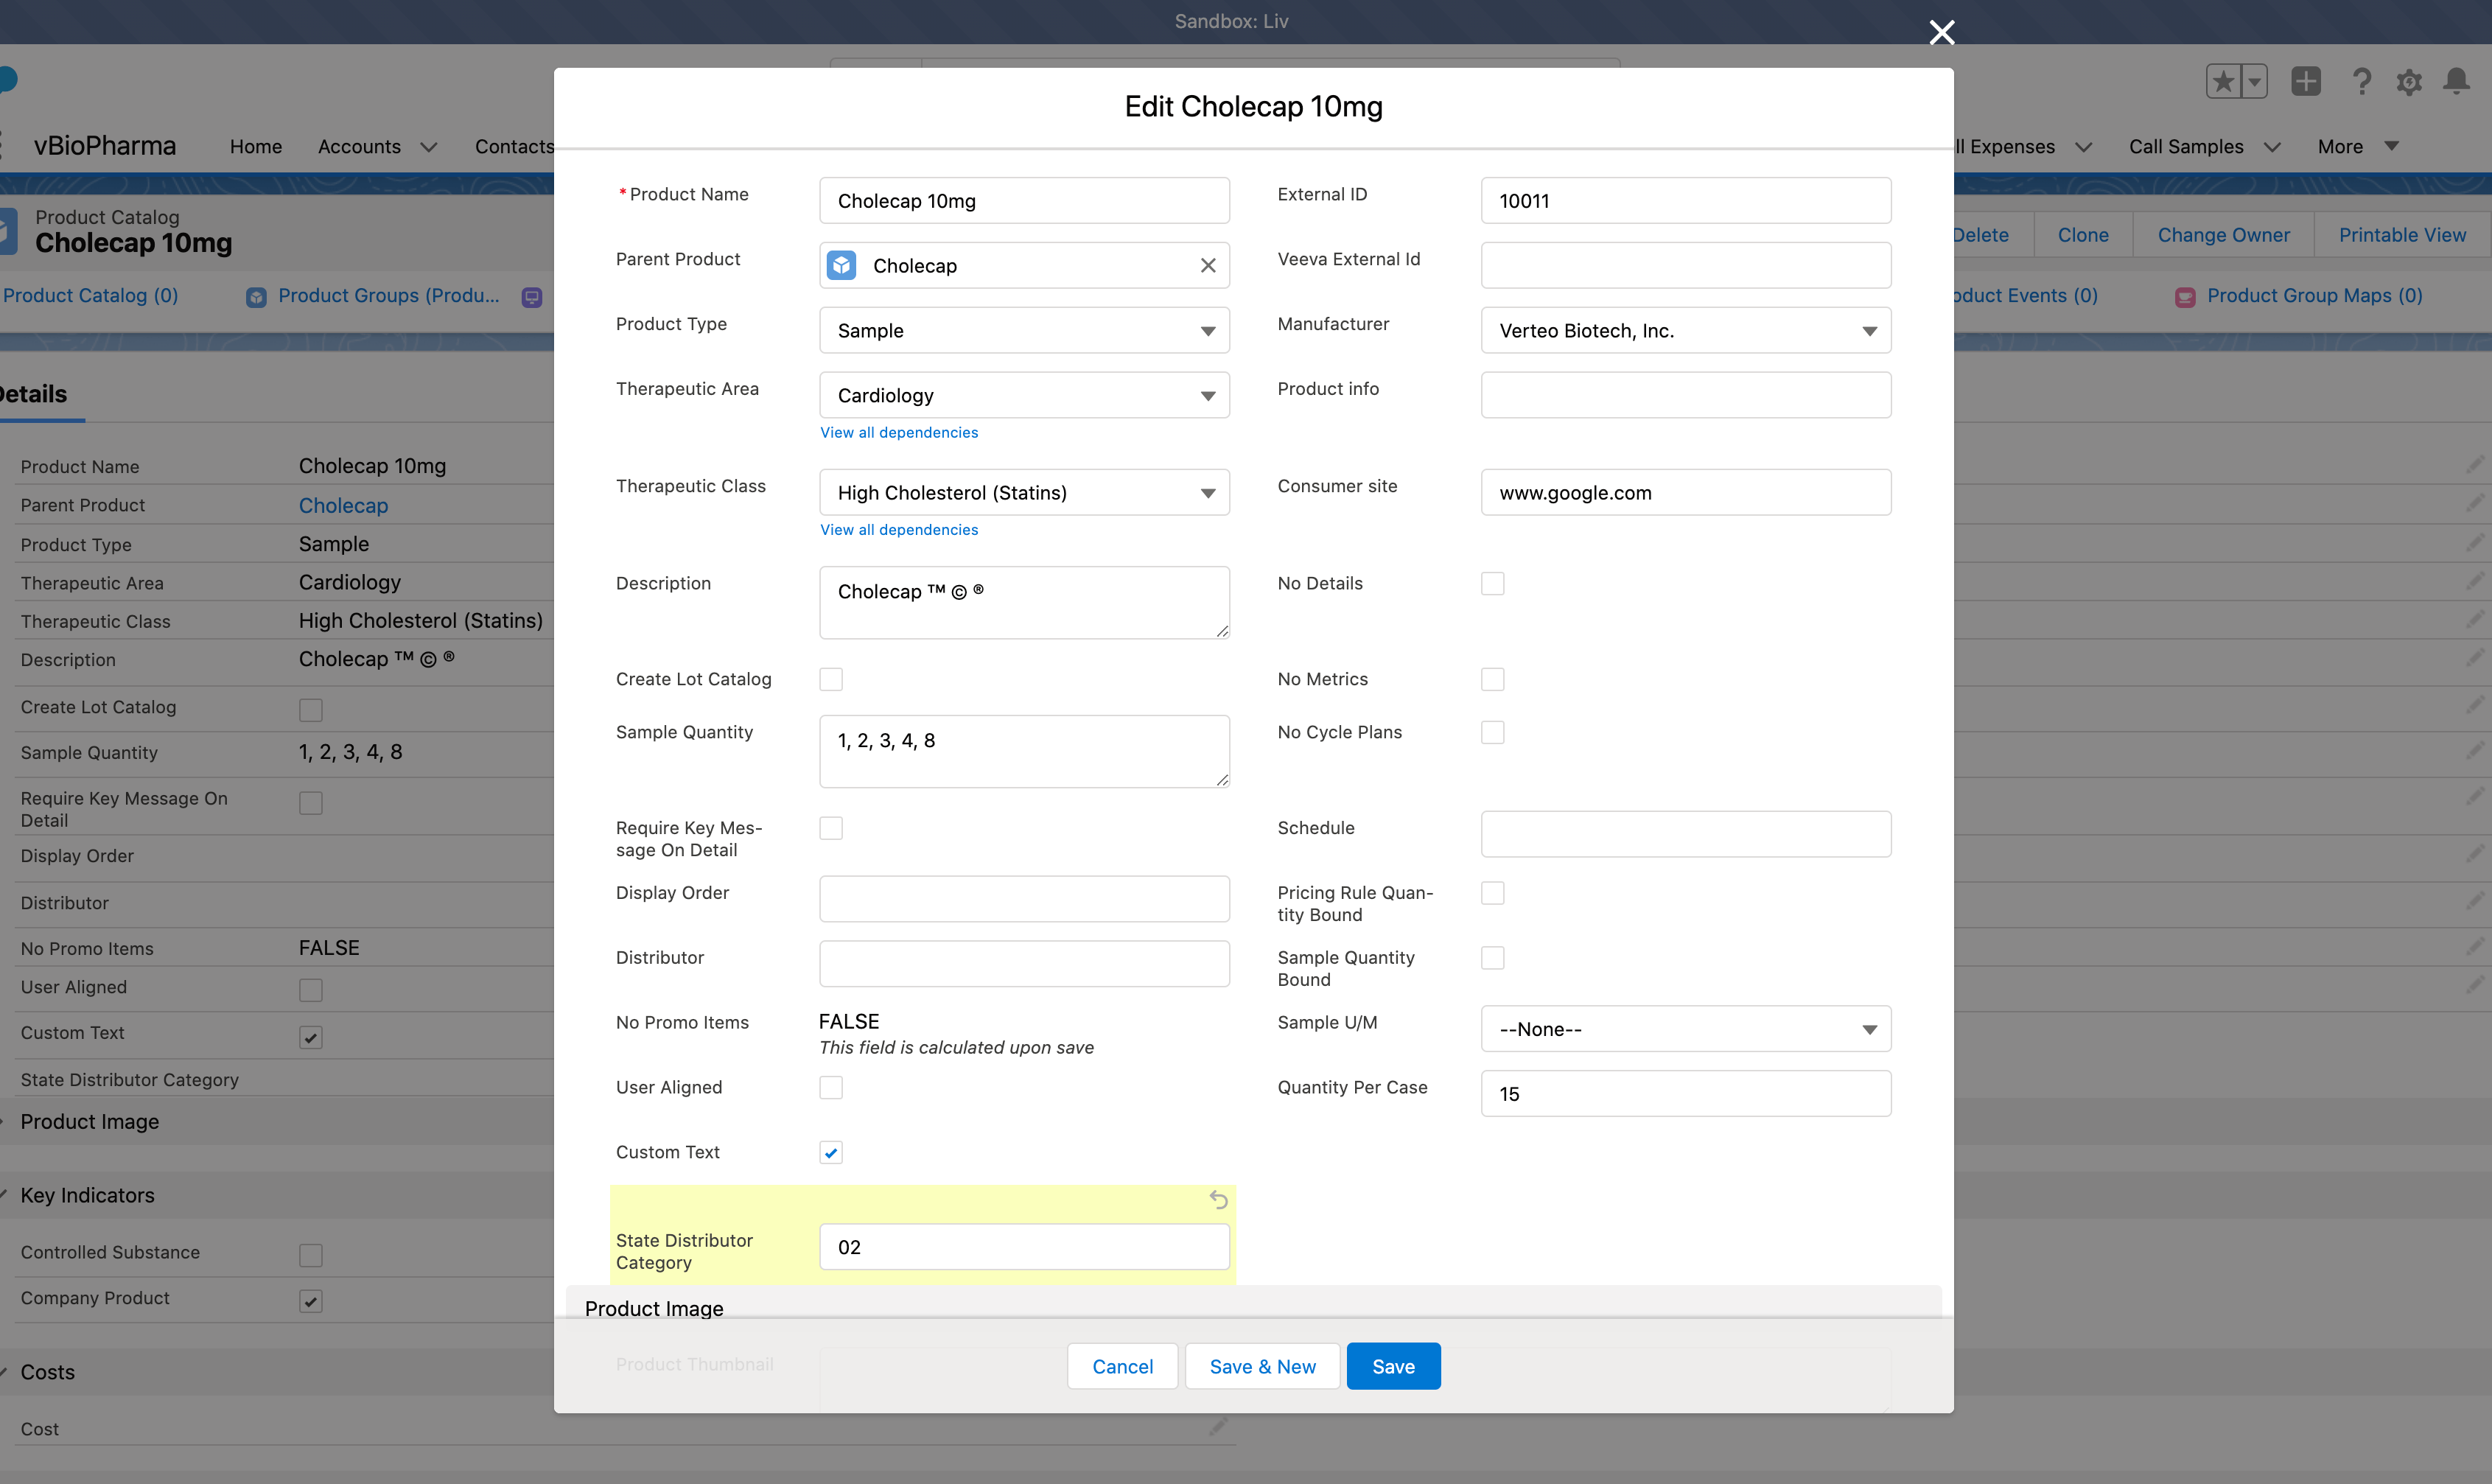Screen dimensions: 2492x1484
Task: Click the global Add plus icon
Action: click(x=2306, y=81)
